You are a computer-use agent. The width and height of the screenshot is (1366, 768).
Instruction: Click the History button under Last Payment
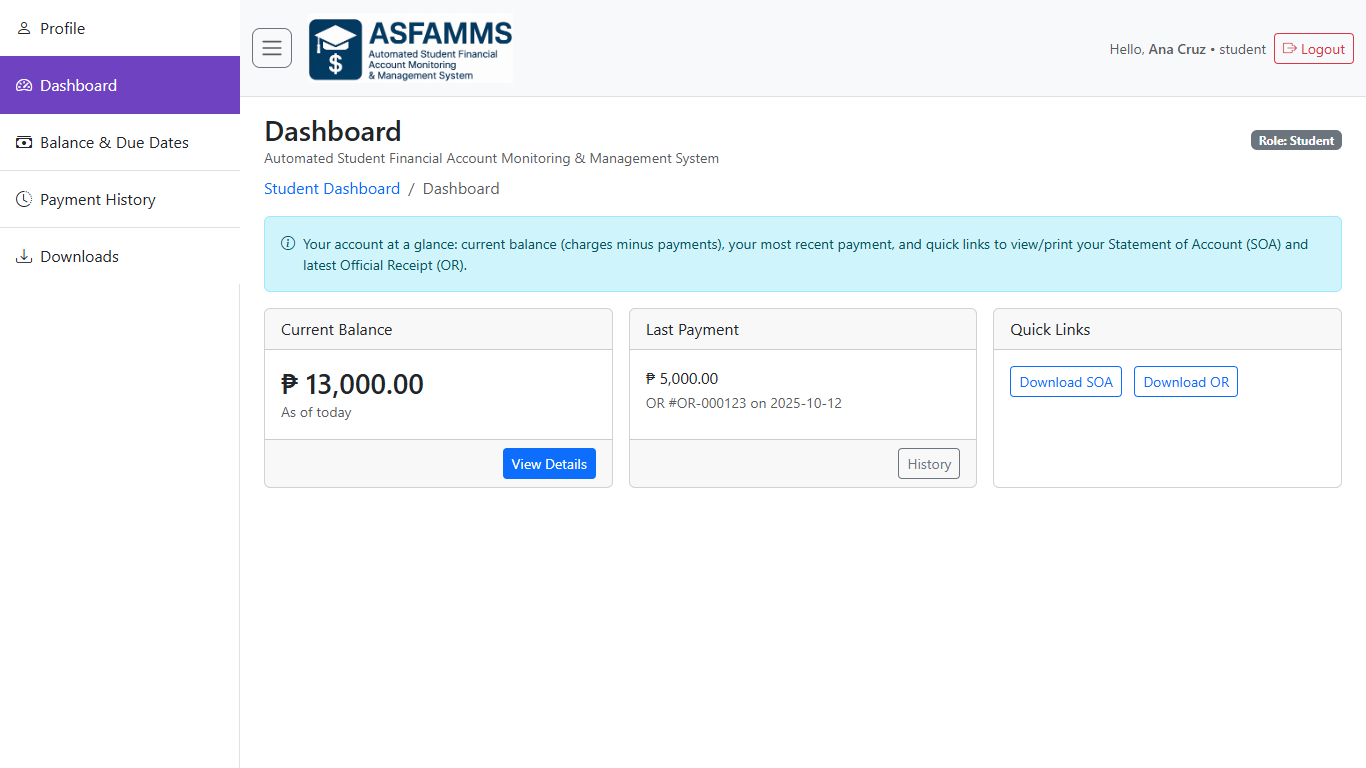929,464
